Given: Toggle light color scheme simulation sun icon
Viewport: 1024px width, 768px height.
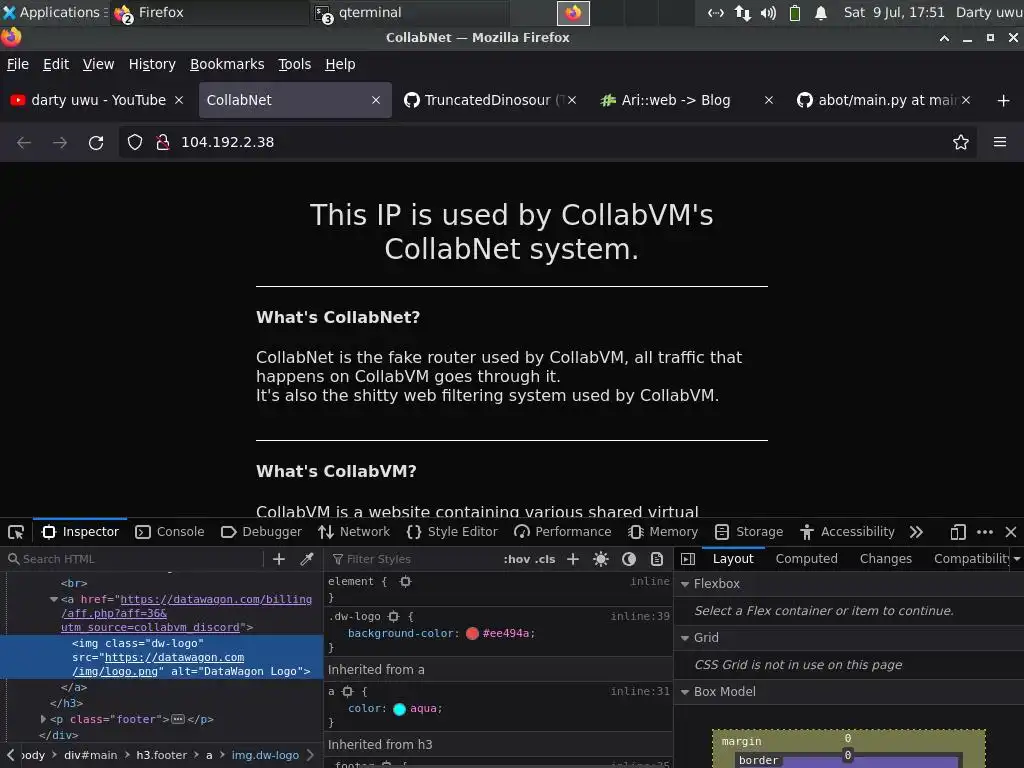Looking at the screenshot, I should point(601,559).
